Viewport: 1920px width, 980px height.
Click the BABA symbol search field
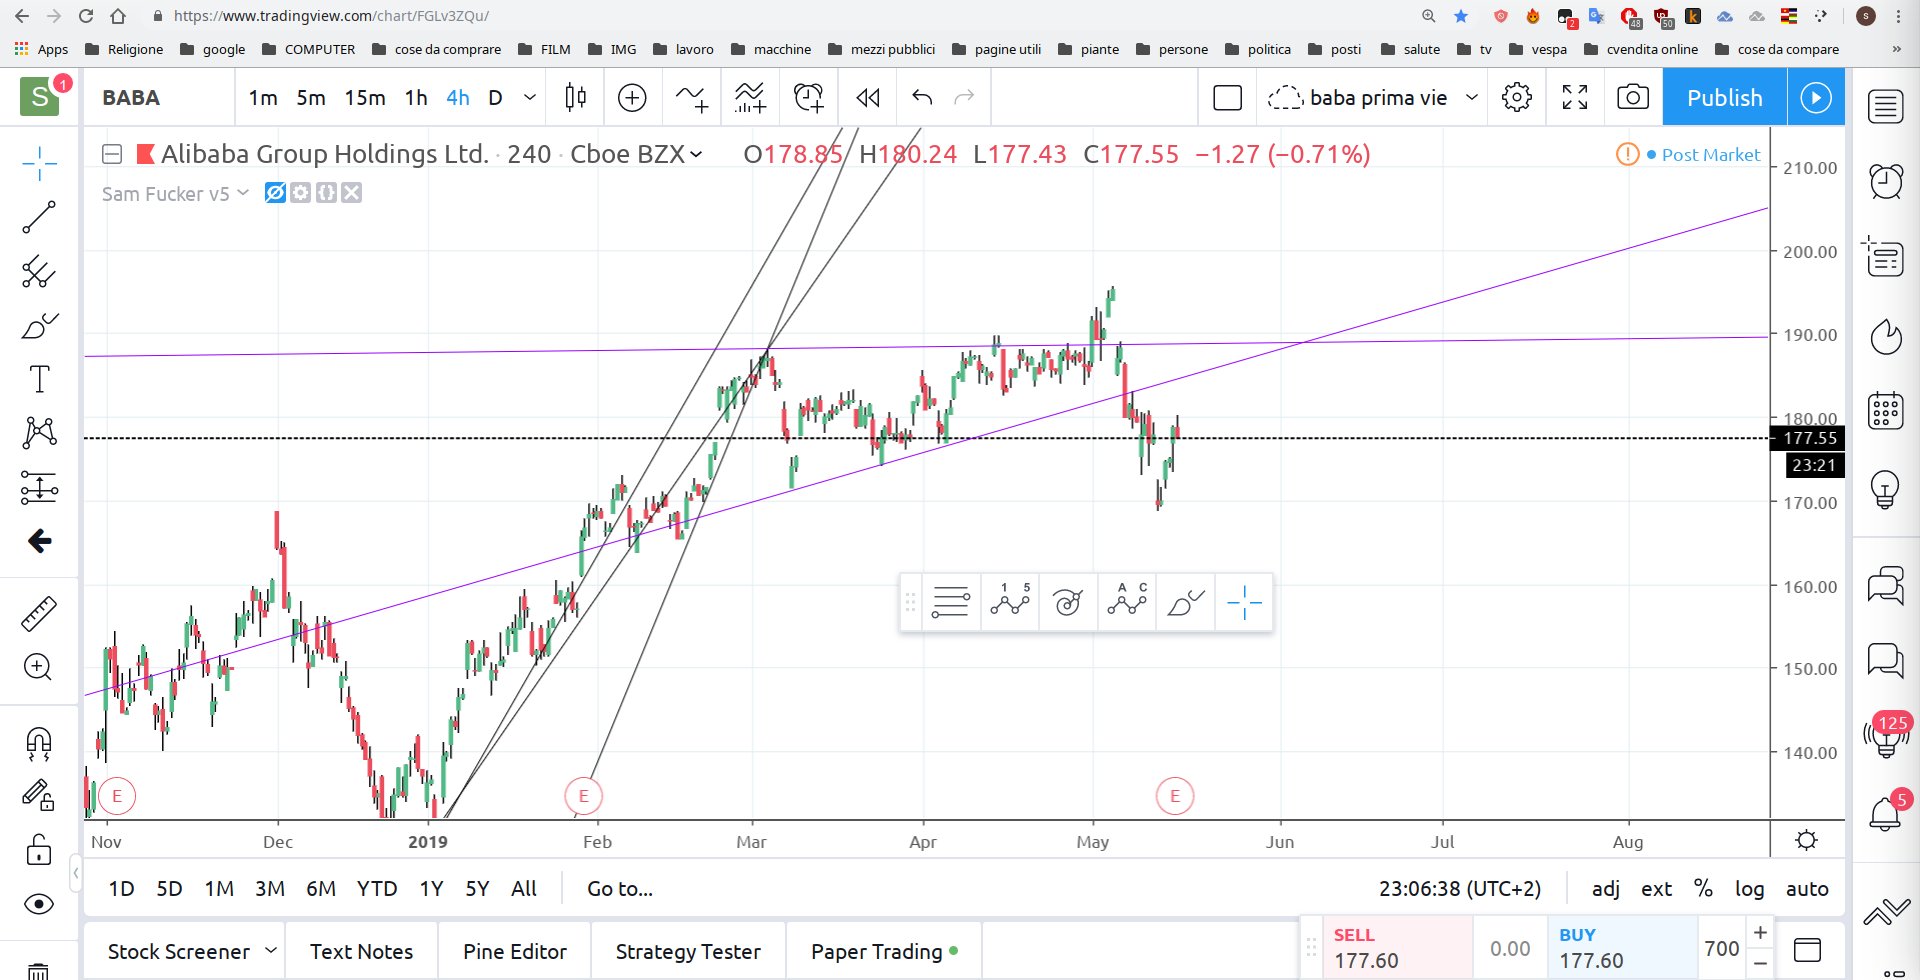click(160, 97)
